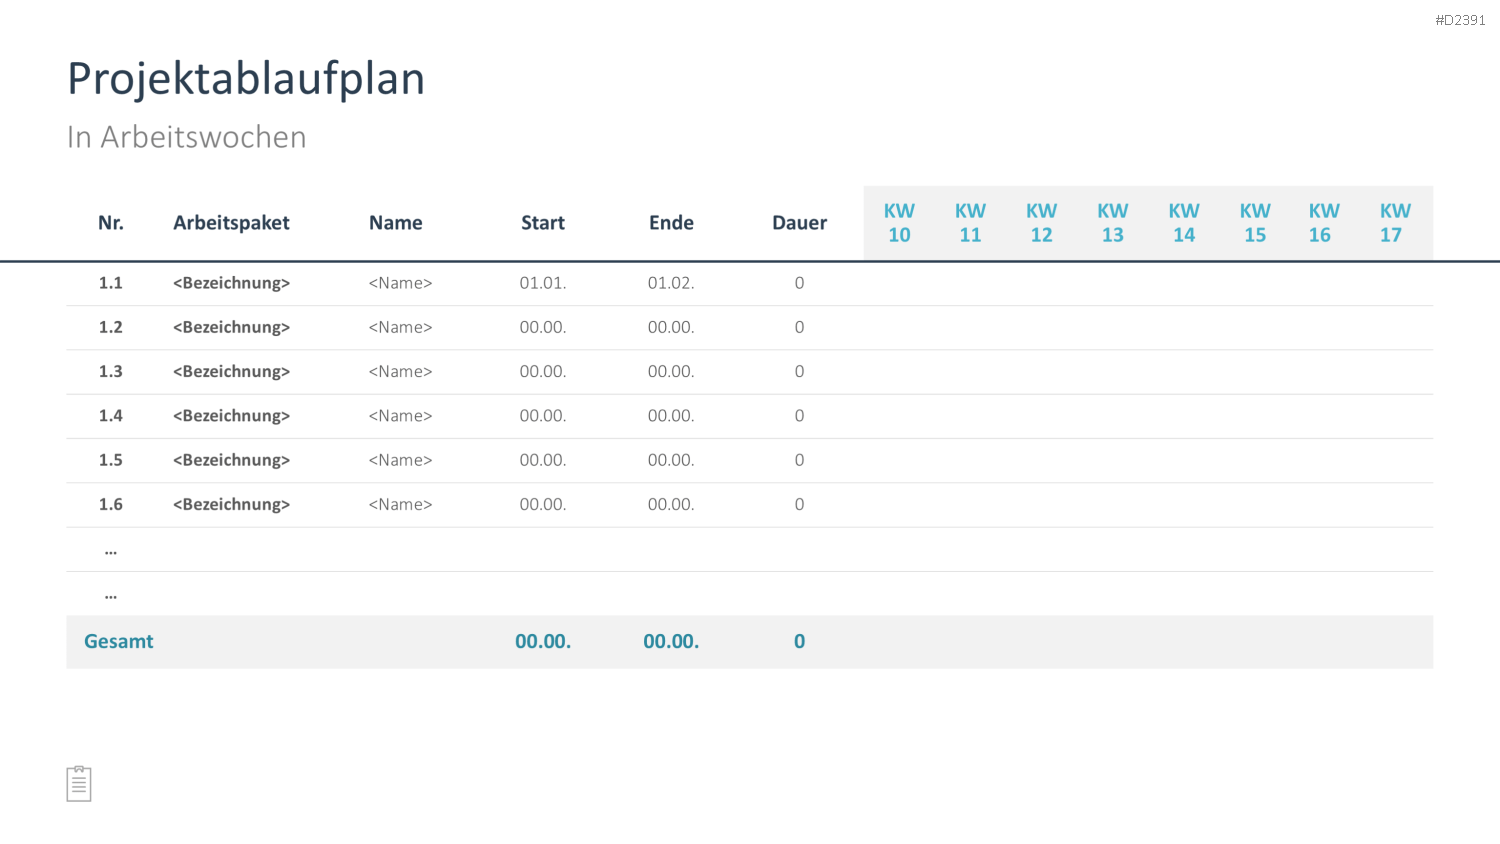Click the start date 01.01.
This screenshot has height=844, width=1500.
pyautogui.click(x=543, y=283)
